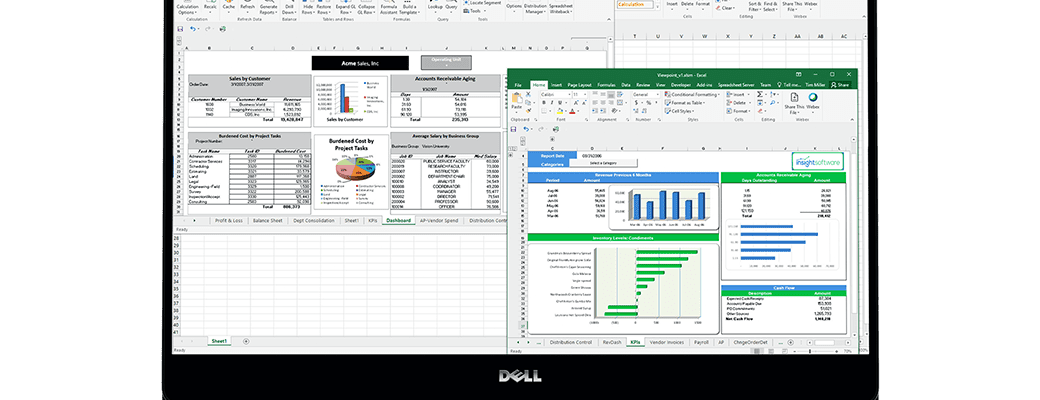This screenshot has height=400, width=1040.
Task: Click the Tim Miller account name
Action: (815, 85)
